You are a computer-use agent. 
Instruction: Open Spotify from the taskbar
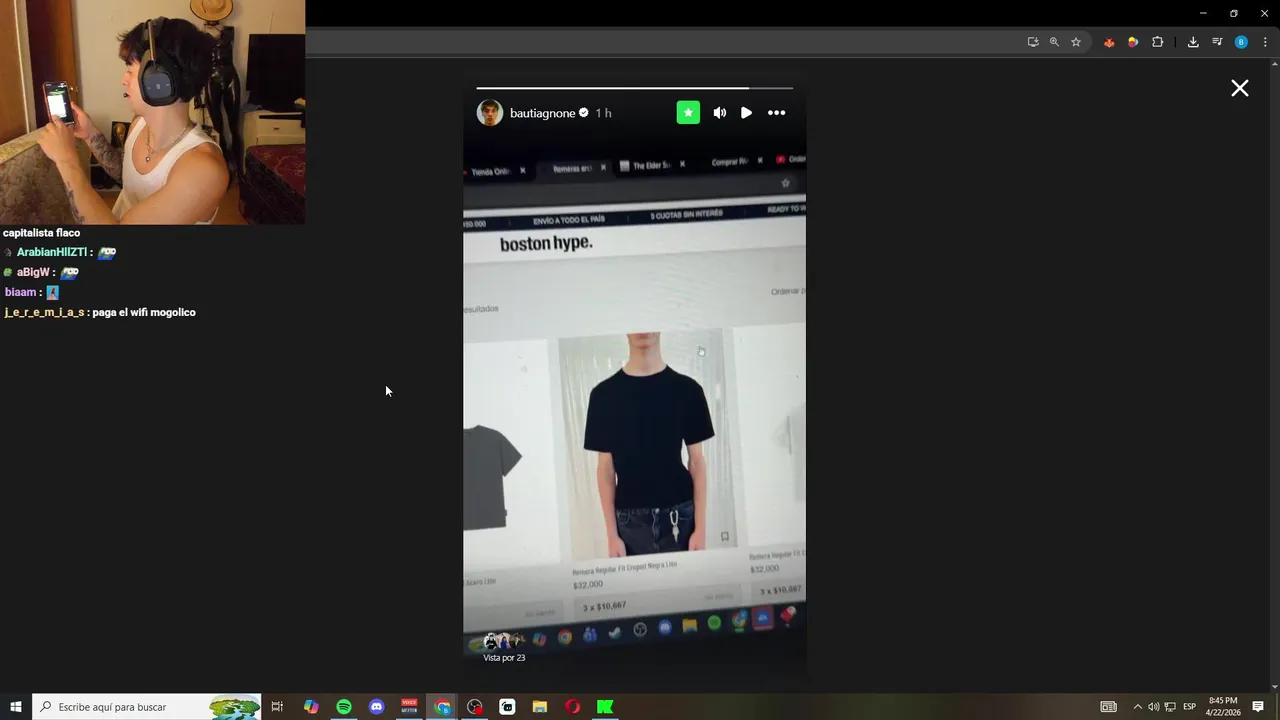point(344,707)
